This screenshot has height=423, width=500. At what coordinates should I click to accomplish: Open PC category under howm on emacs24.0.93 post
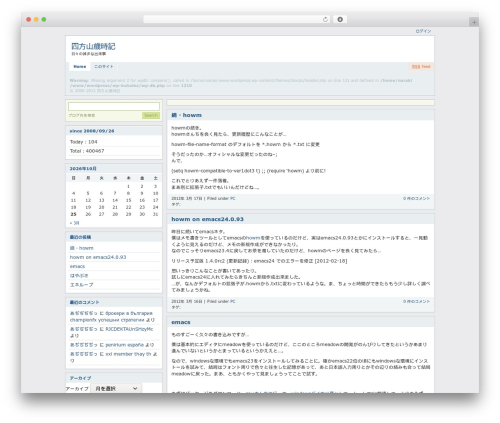click(x=233, y=301)
